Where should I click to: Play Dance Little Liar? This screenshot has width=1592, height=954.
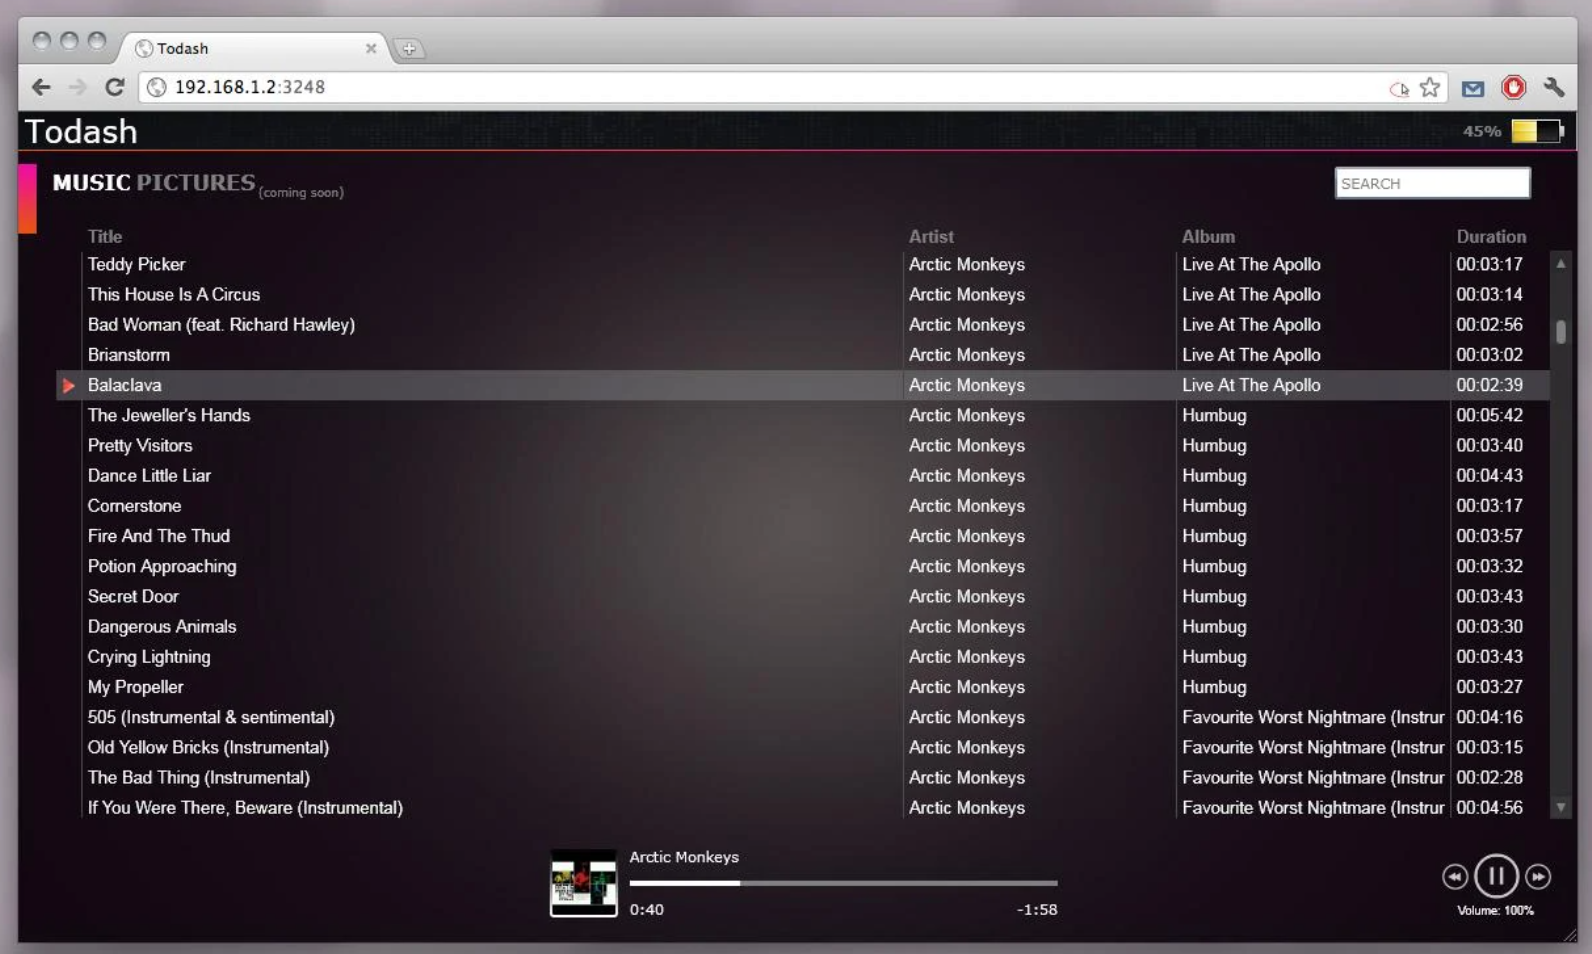(x=149, y=476)
